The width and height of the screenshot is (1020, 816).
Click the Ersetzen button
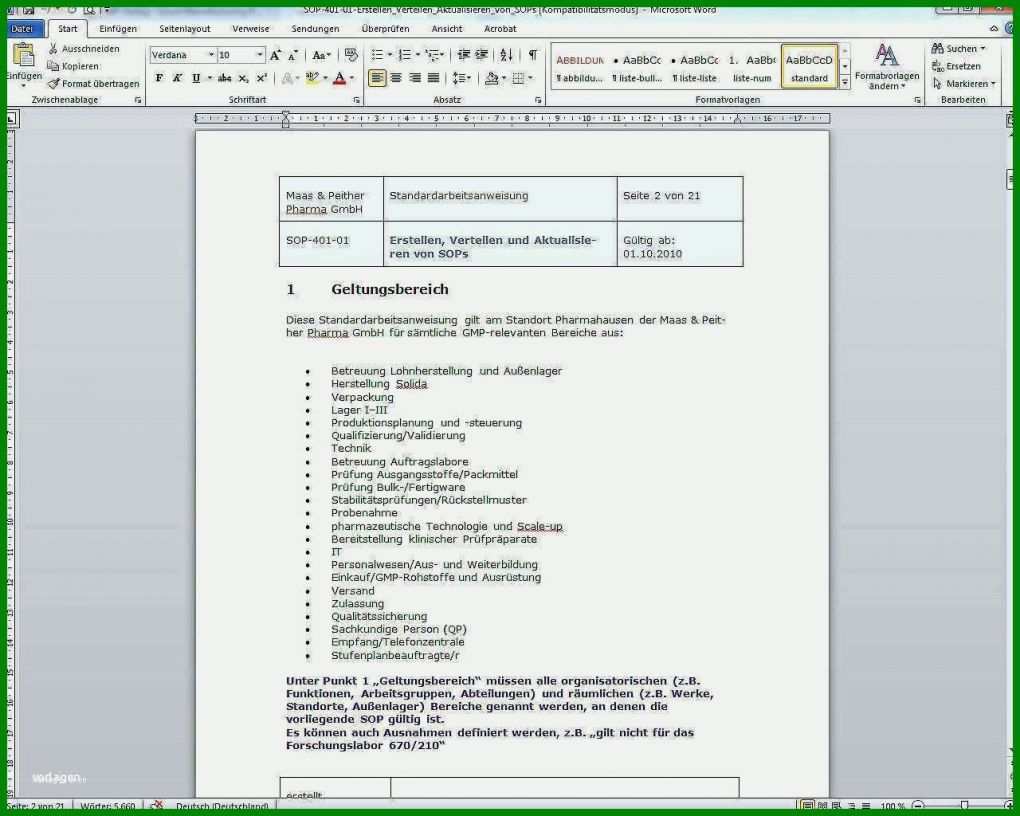[956, 66]
